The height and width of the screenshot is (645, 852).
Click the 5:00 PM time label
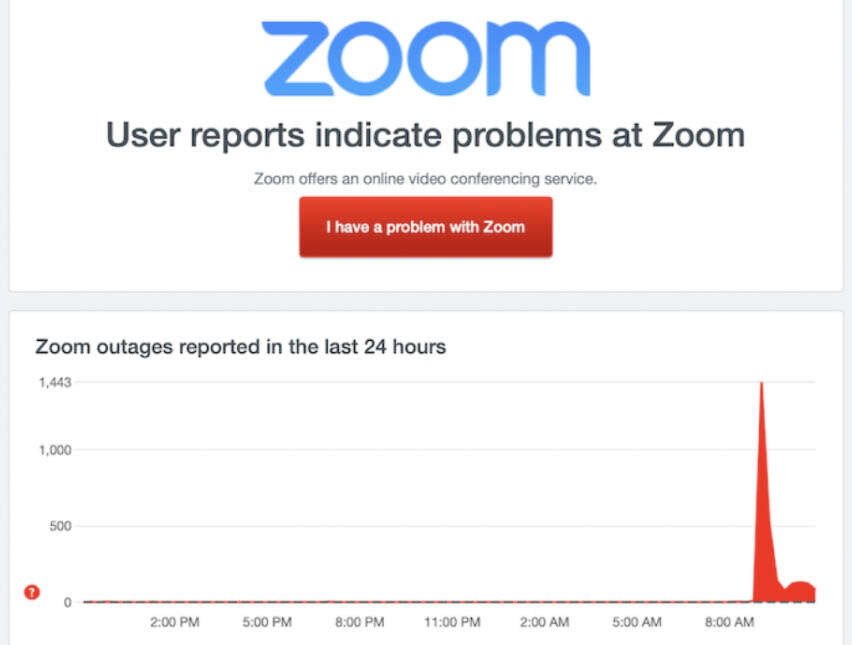(267, 623)
